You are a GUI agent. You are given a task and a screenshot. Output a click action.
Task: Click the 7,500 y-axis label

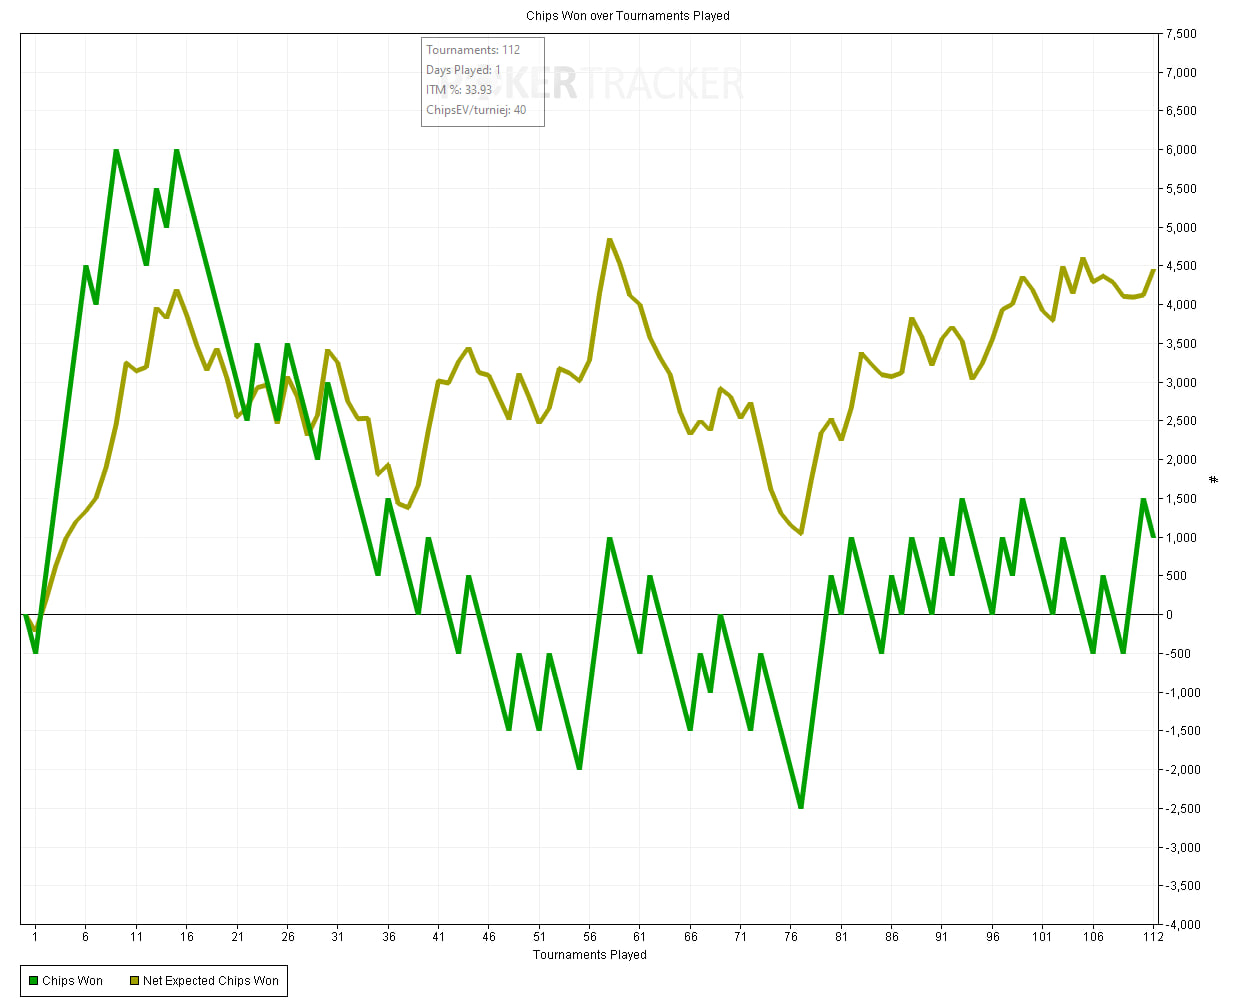pos(1181,34)
